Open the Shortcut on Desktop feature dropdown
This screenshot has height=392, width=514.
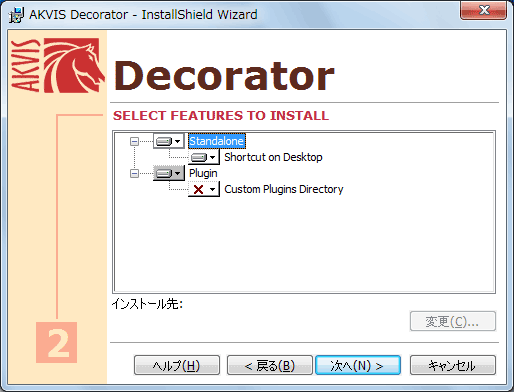(204, 157)
